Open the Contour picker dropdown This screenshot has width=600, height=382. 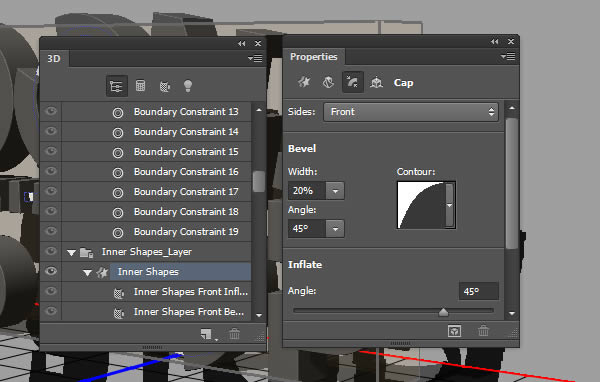coord(450,205)
